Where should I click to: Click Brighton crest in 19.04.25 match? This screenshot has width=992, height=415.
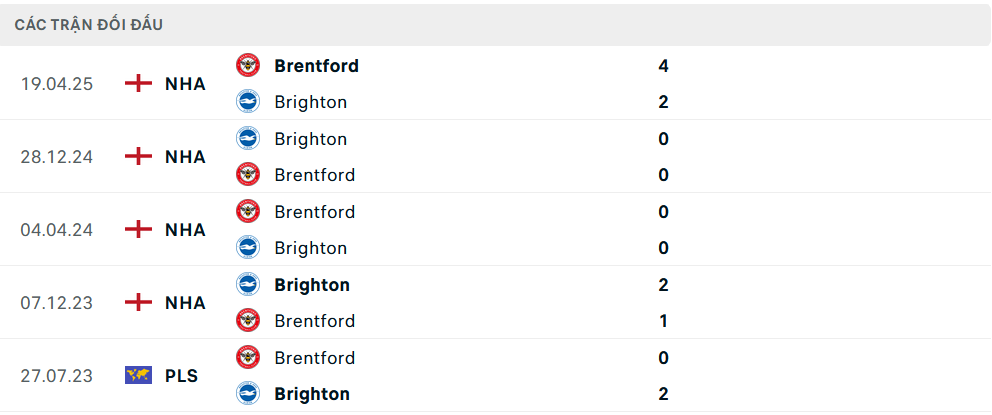pos(247,102)
